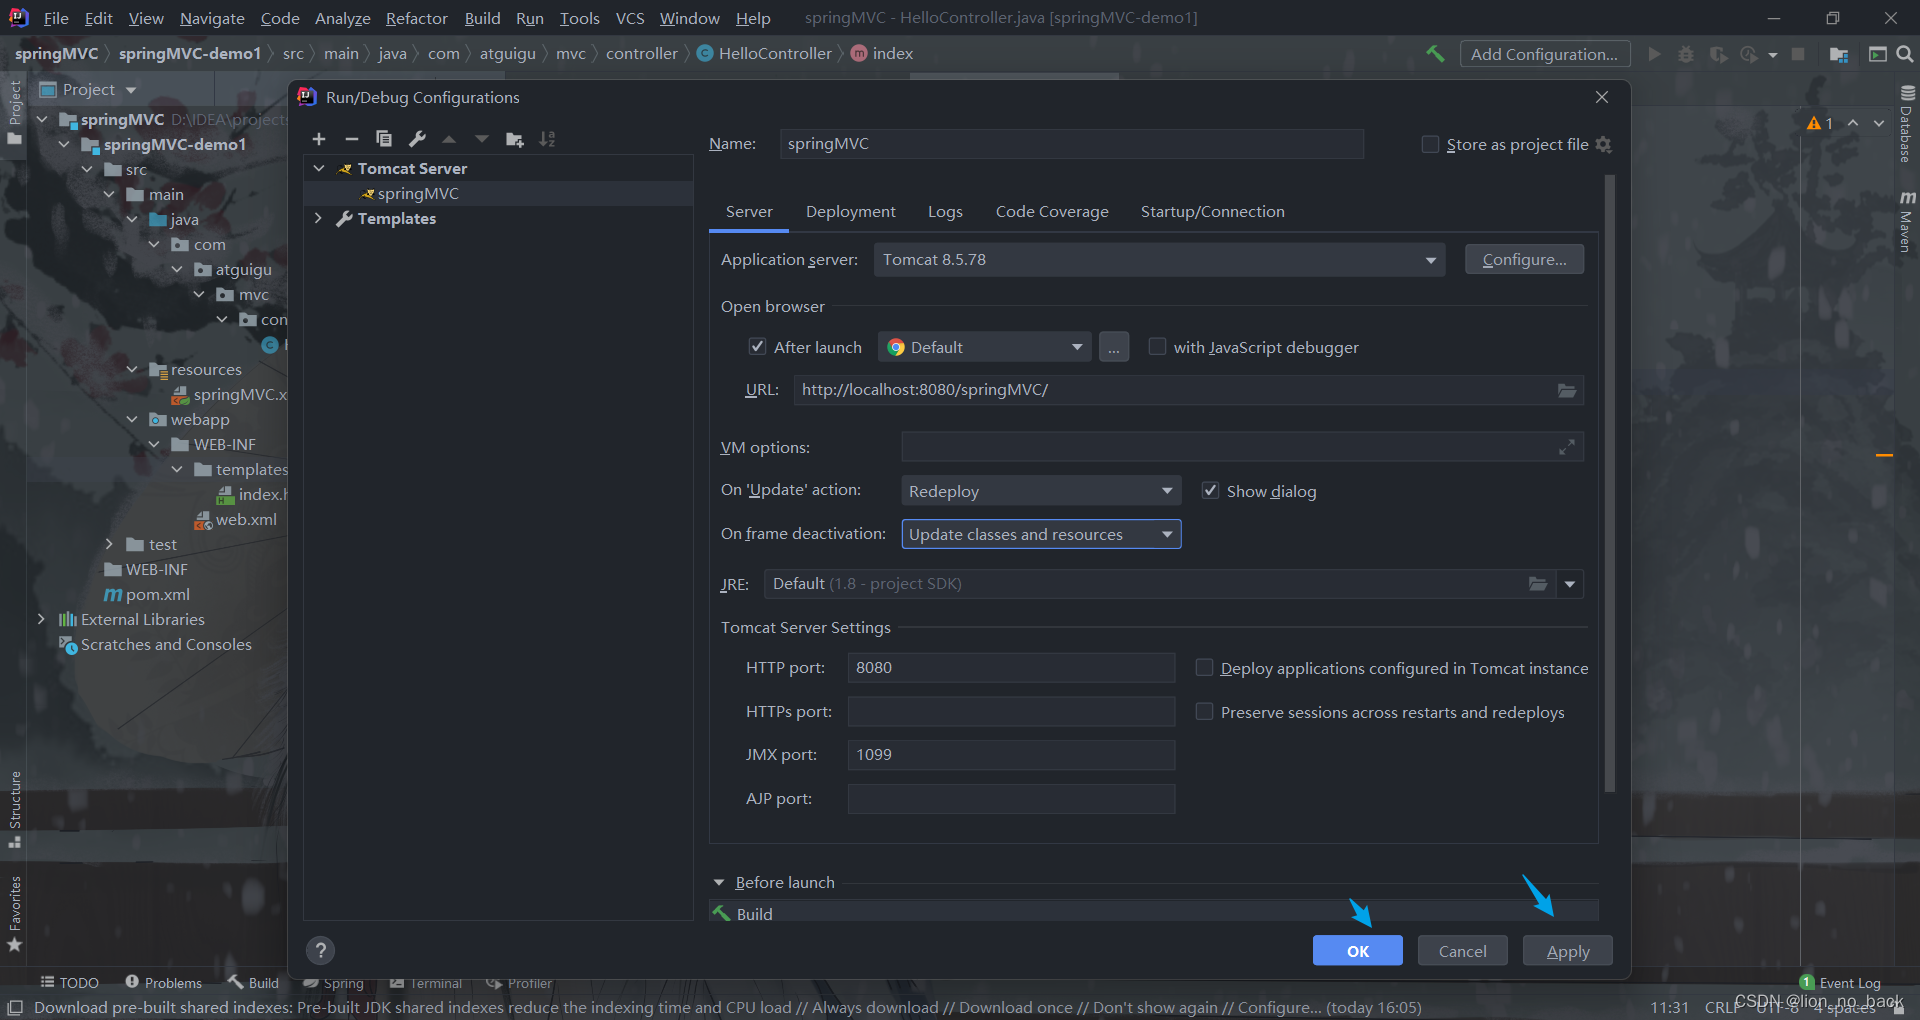Open the Event Log panel
The height and width of the screenshot is (1020, 1920).
click(x=1840, y=983)
